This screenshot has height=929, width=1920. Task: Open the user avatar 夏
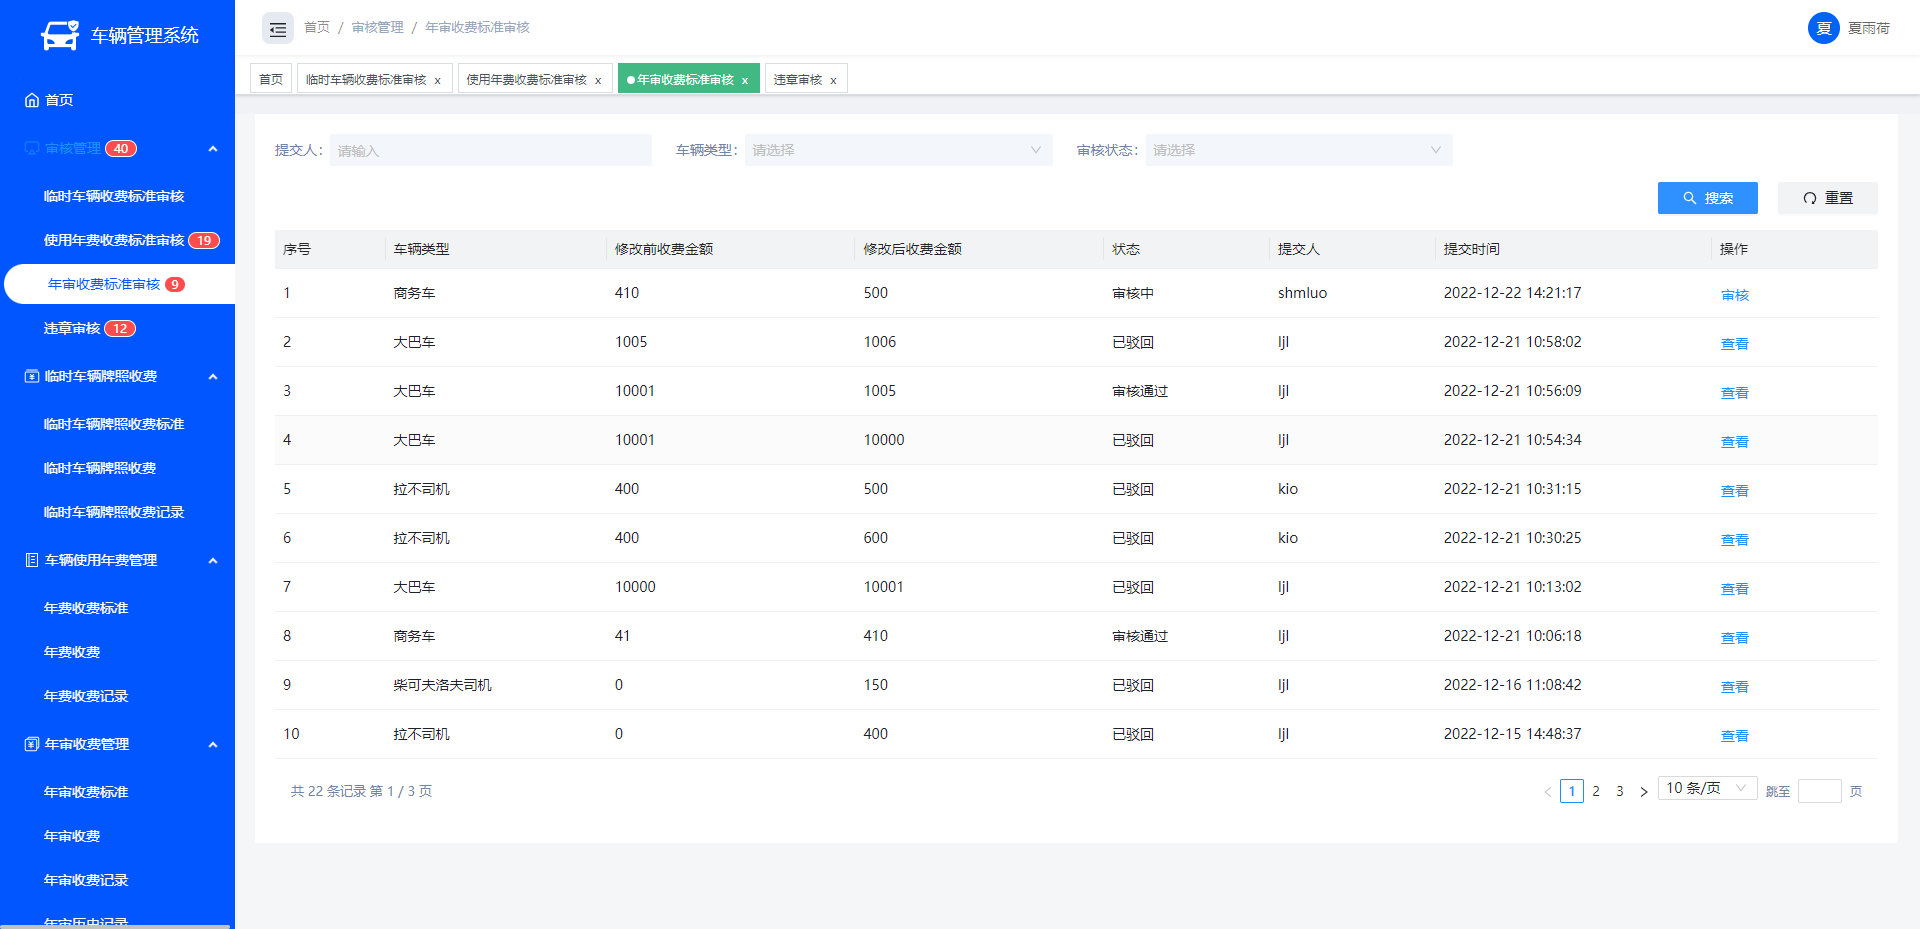click(x=1823, y=28)
